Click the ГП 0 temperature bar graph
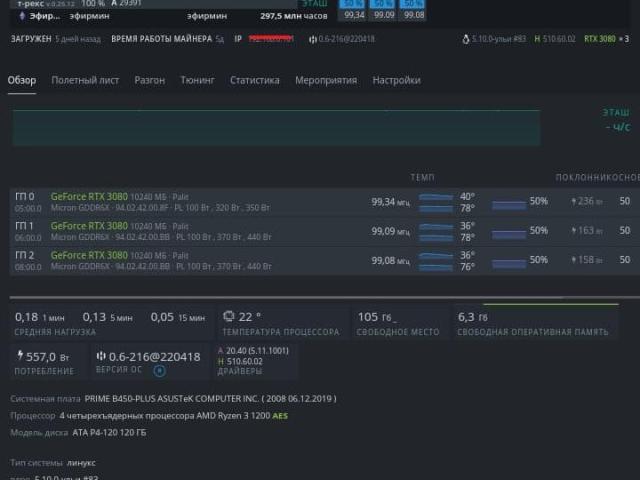Viewport: 640px width, 480px height. (x=435, y=201)
